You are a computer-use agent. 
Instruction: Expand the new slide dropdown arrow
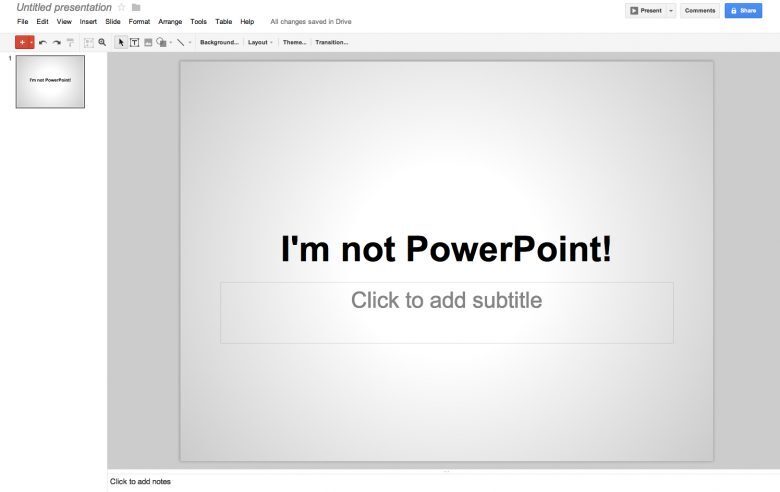(x=31, y=42)
